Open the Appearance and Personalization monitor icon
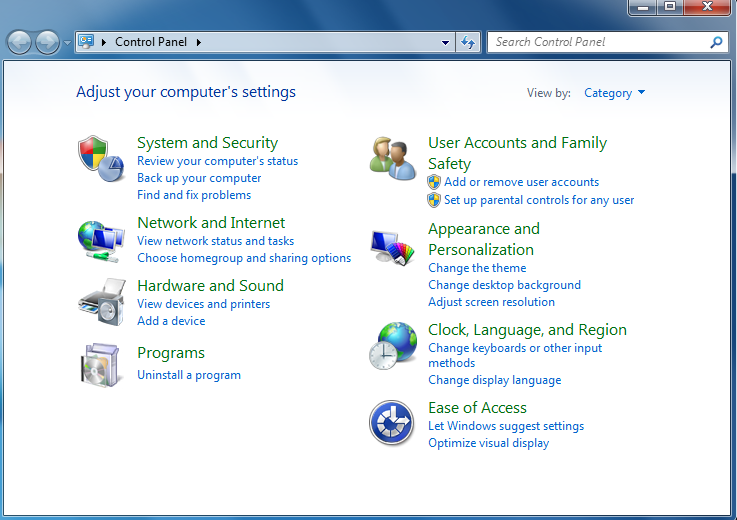737x520 pixels. point(392,247)
